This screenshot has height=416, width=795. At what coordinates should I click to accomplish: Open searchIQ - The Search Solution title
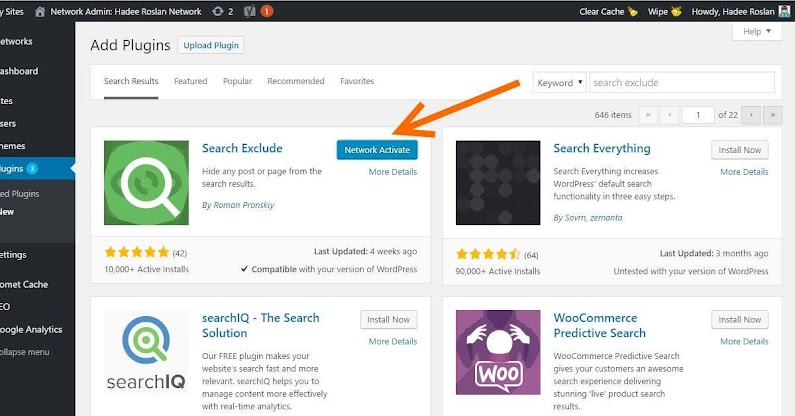(261, 325)
